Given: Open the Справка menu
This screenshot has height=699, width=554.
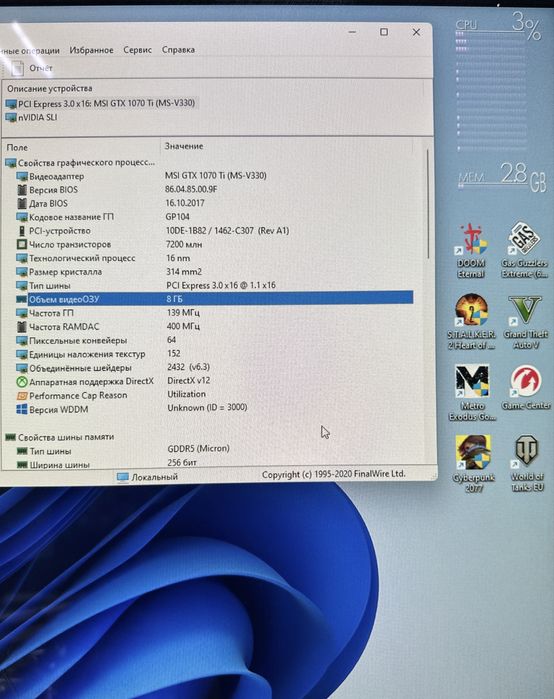Looking at the screenshot, I should (178, 49).
